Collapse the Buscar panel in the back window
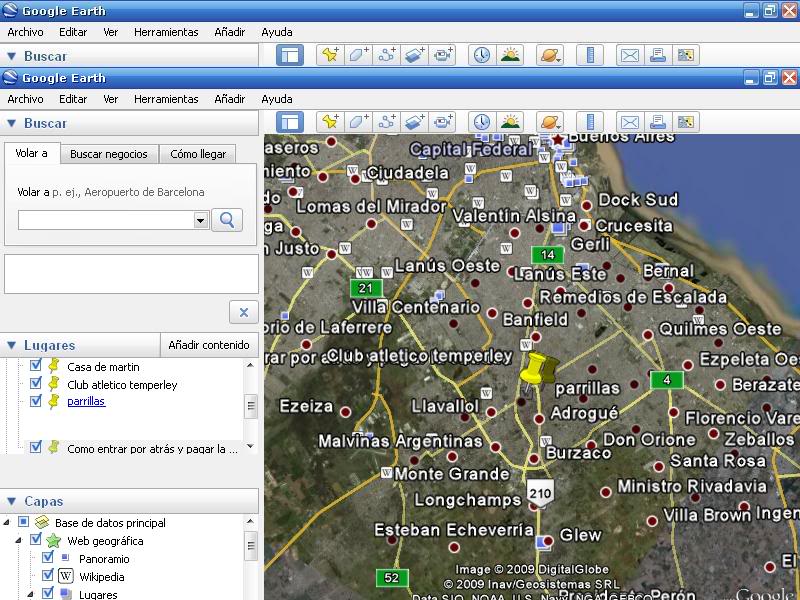Screen dimensions: 800x600 (x=12, y=56)
